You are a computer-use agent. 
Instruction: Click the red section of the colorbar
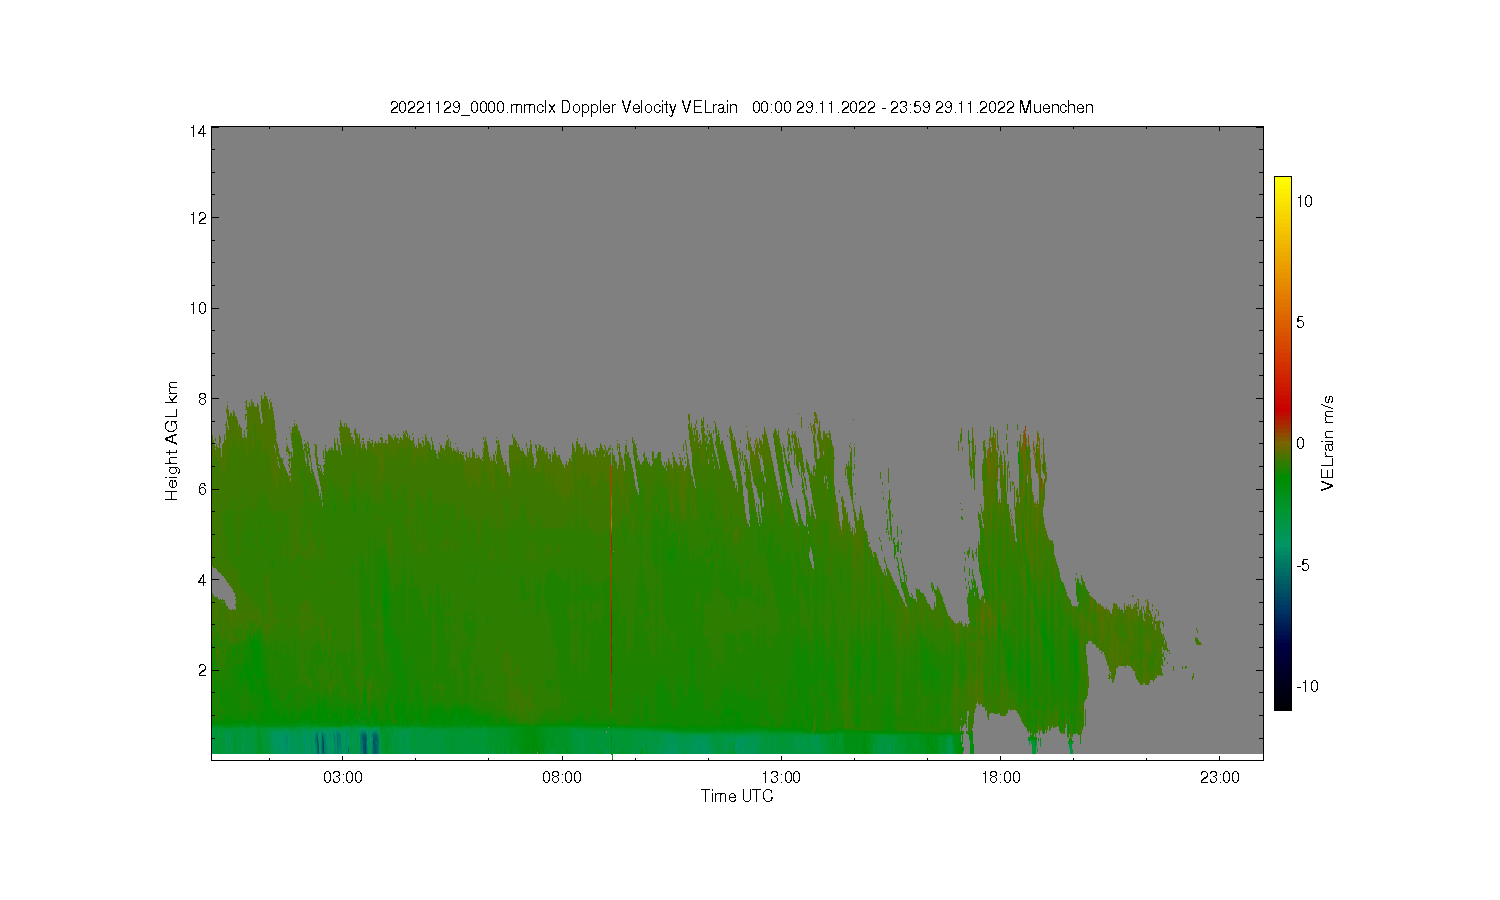click(x=1283, y=405)
